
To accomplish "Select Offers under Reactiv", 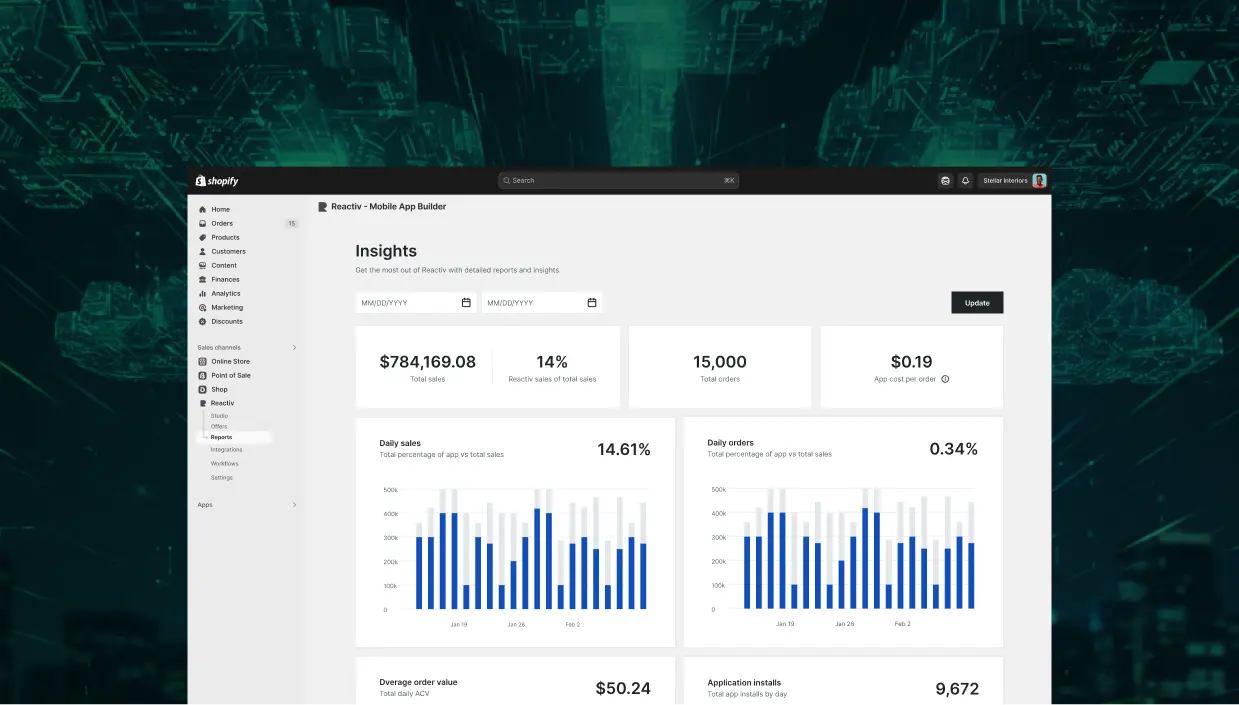I will [x=219, y=427].
